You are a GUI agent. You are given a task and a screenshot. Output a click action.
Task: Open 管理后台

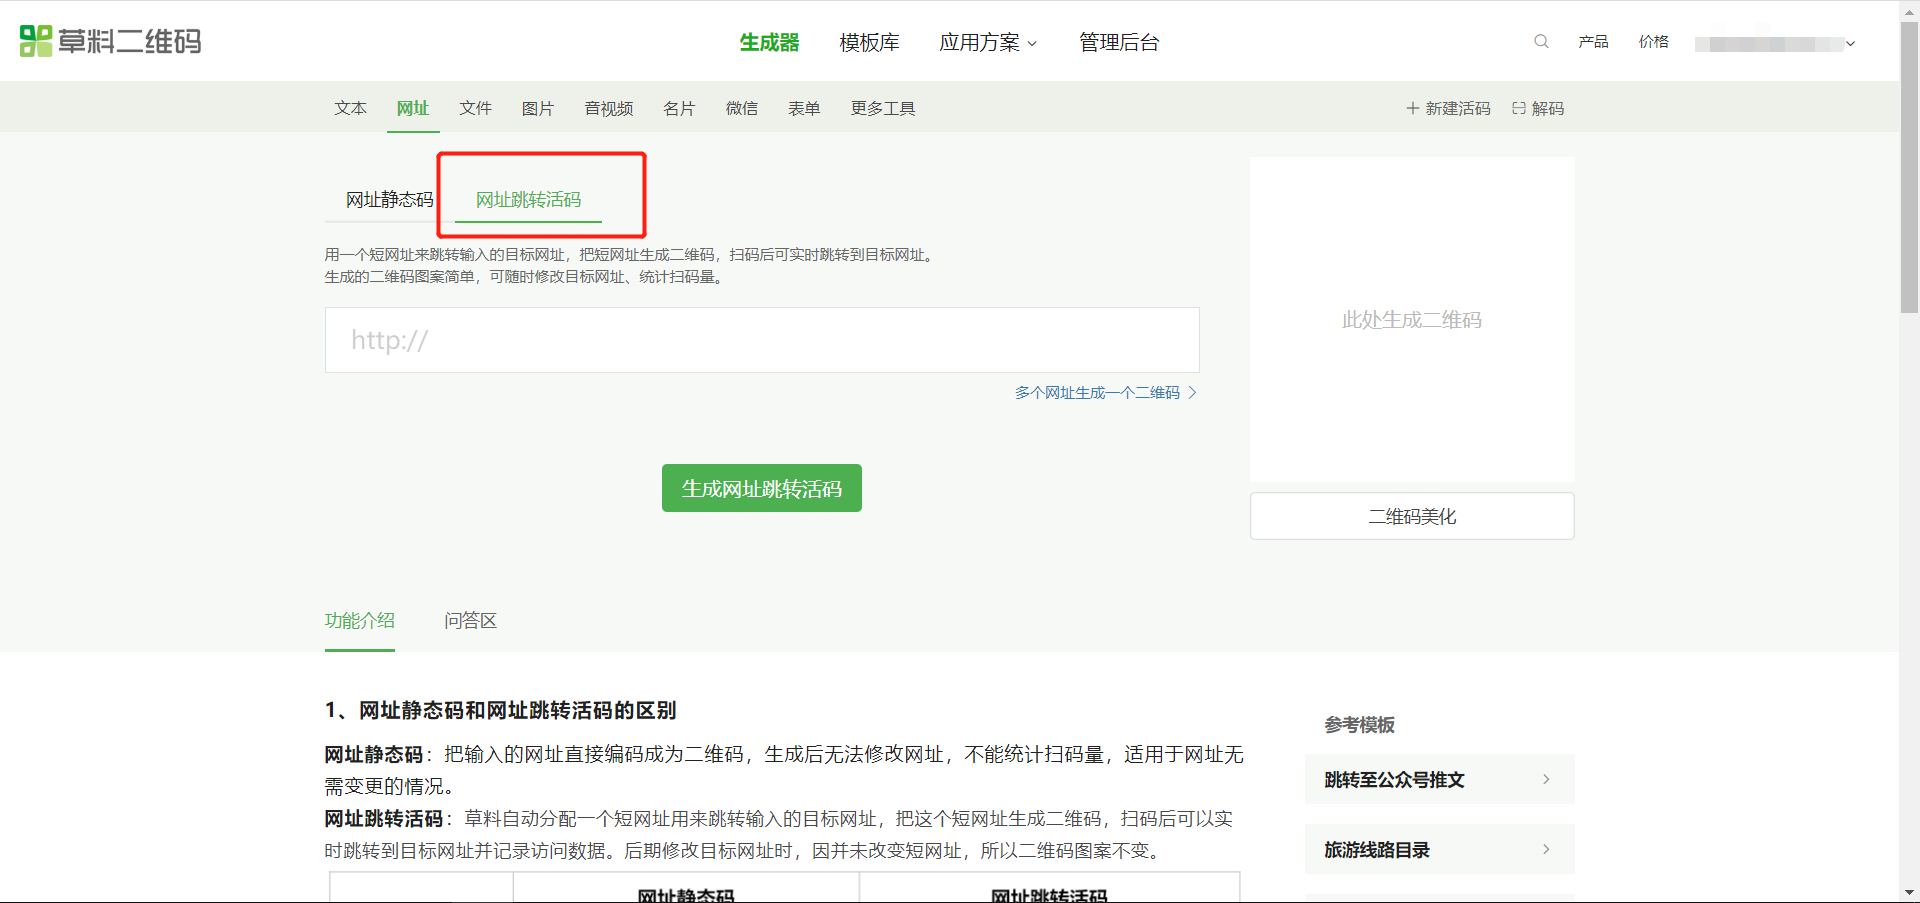(x=1119, y=42)
